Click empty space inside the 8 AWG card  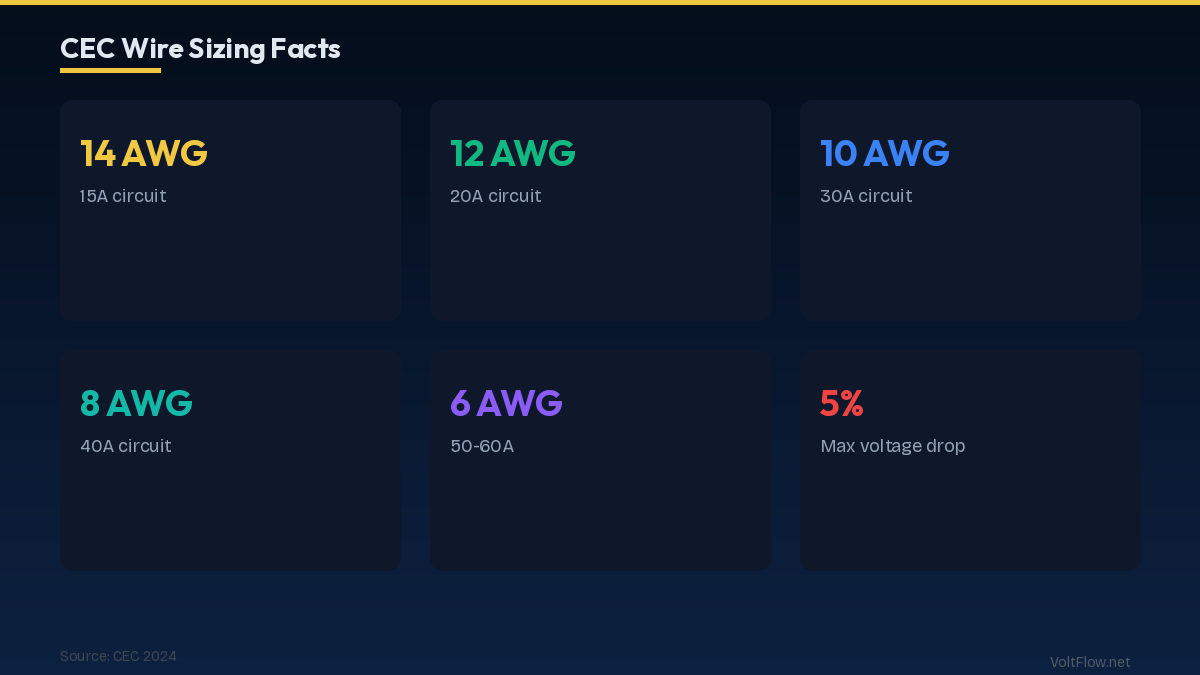pyautogui.click(x=230, y=515)
